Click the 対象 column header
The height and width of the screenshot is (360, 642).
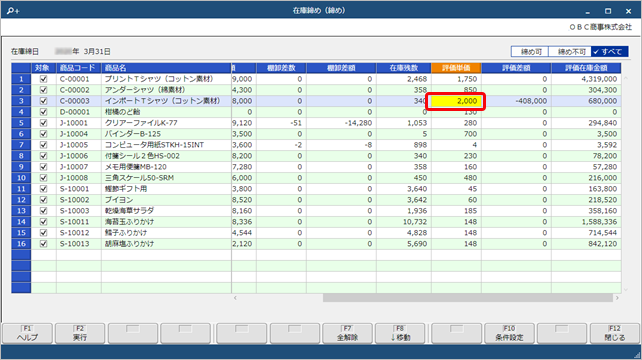[43, 68]
